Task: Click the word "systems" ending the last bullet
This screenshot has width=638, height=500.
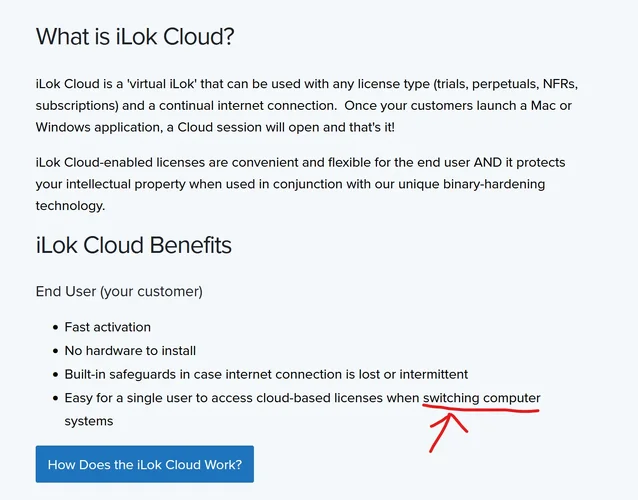Action: [x=89, y=421]
